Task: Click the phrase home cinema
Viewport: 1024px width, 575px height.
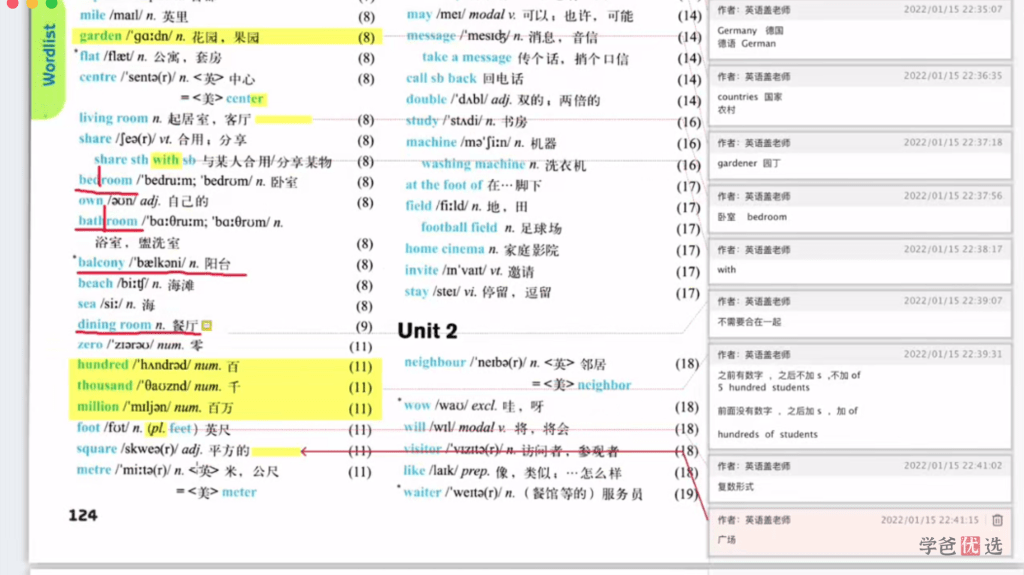Action: pyautogui.click(x=445, y=249)
